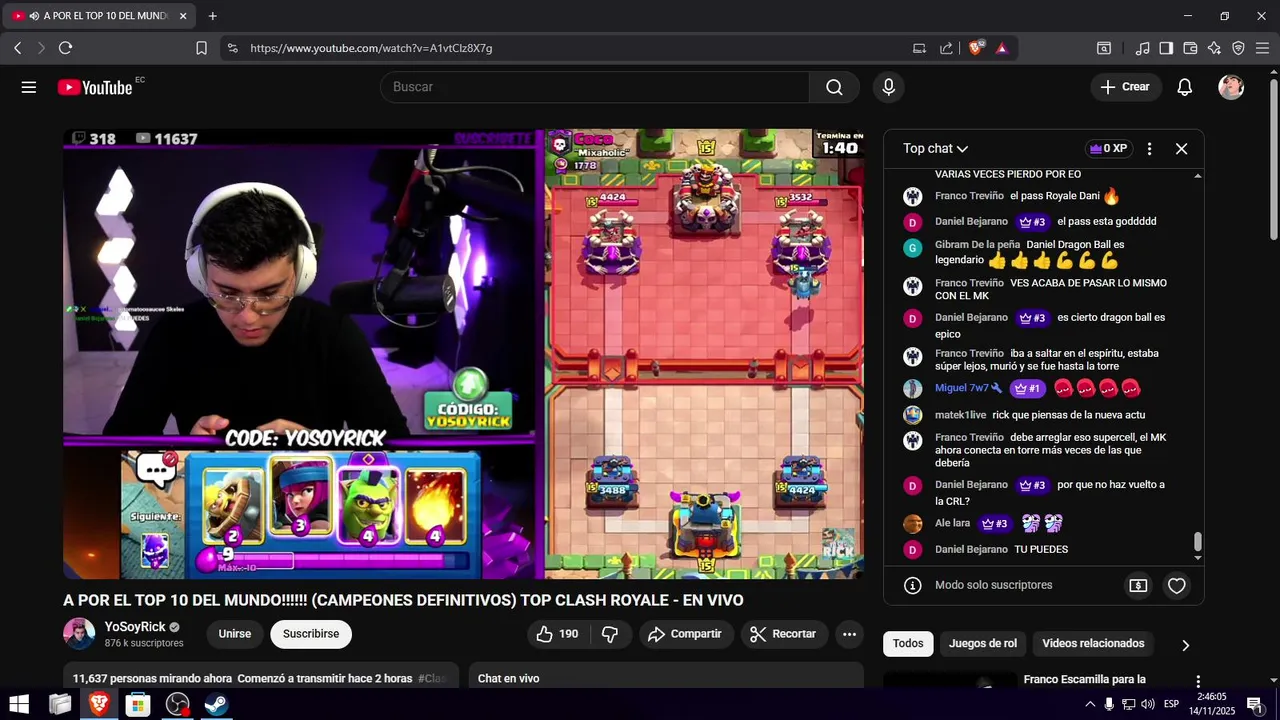This screenshot has height=720, width=1280.
Task: Open the YouTube notifications bell
Action: 1184,87
